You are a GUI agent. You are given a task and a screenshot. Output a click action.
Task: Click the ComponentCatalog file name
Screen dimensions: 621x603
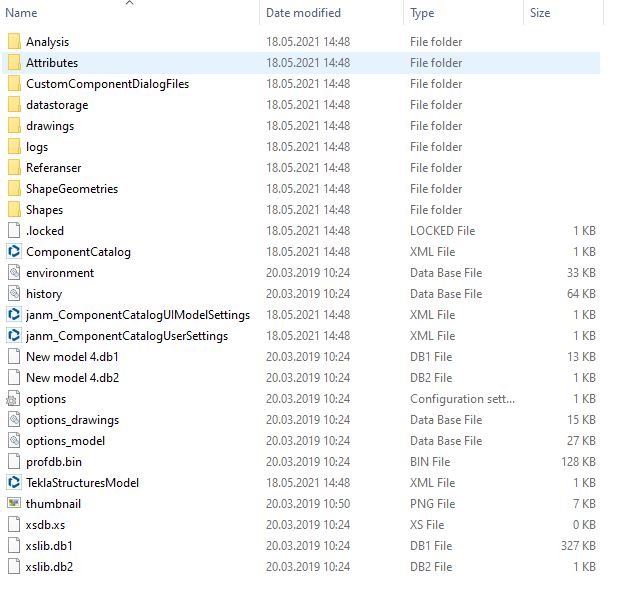point(78,252)
